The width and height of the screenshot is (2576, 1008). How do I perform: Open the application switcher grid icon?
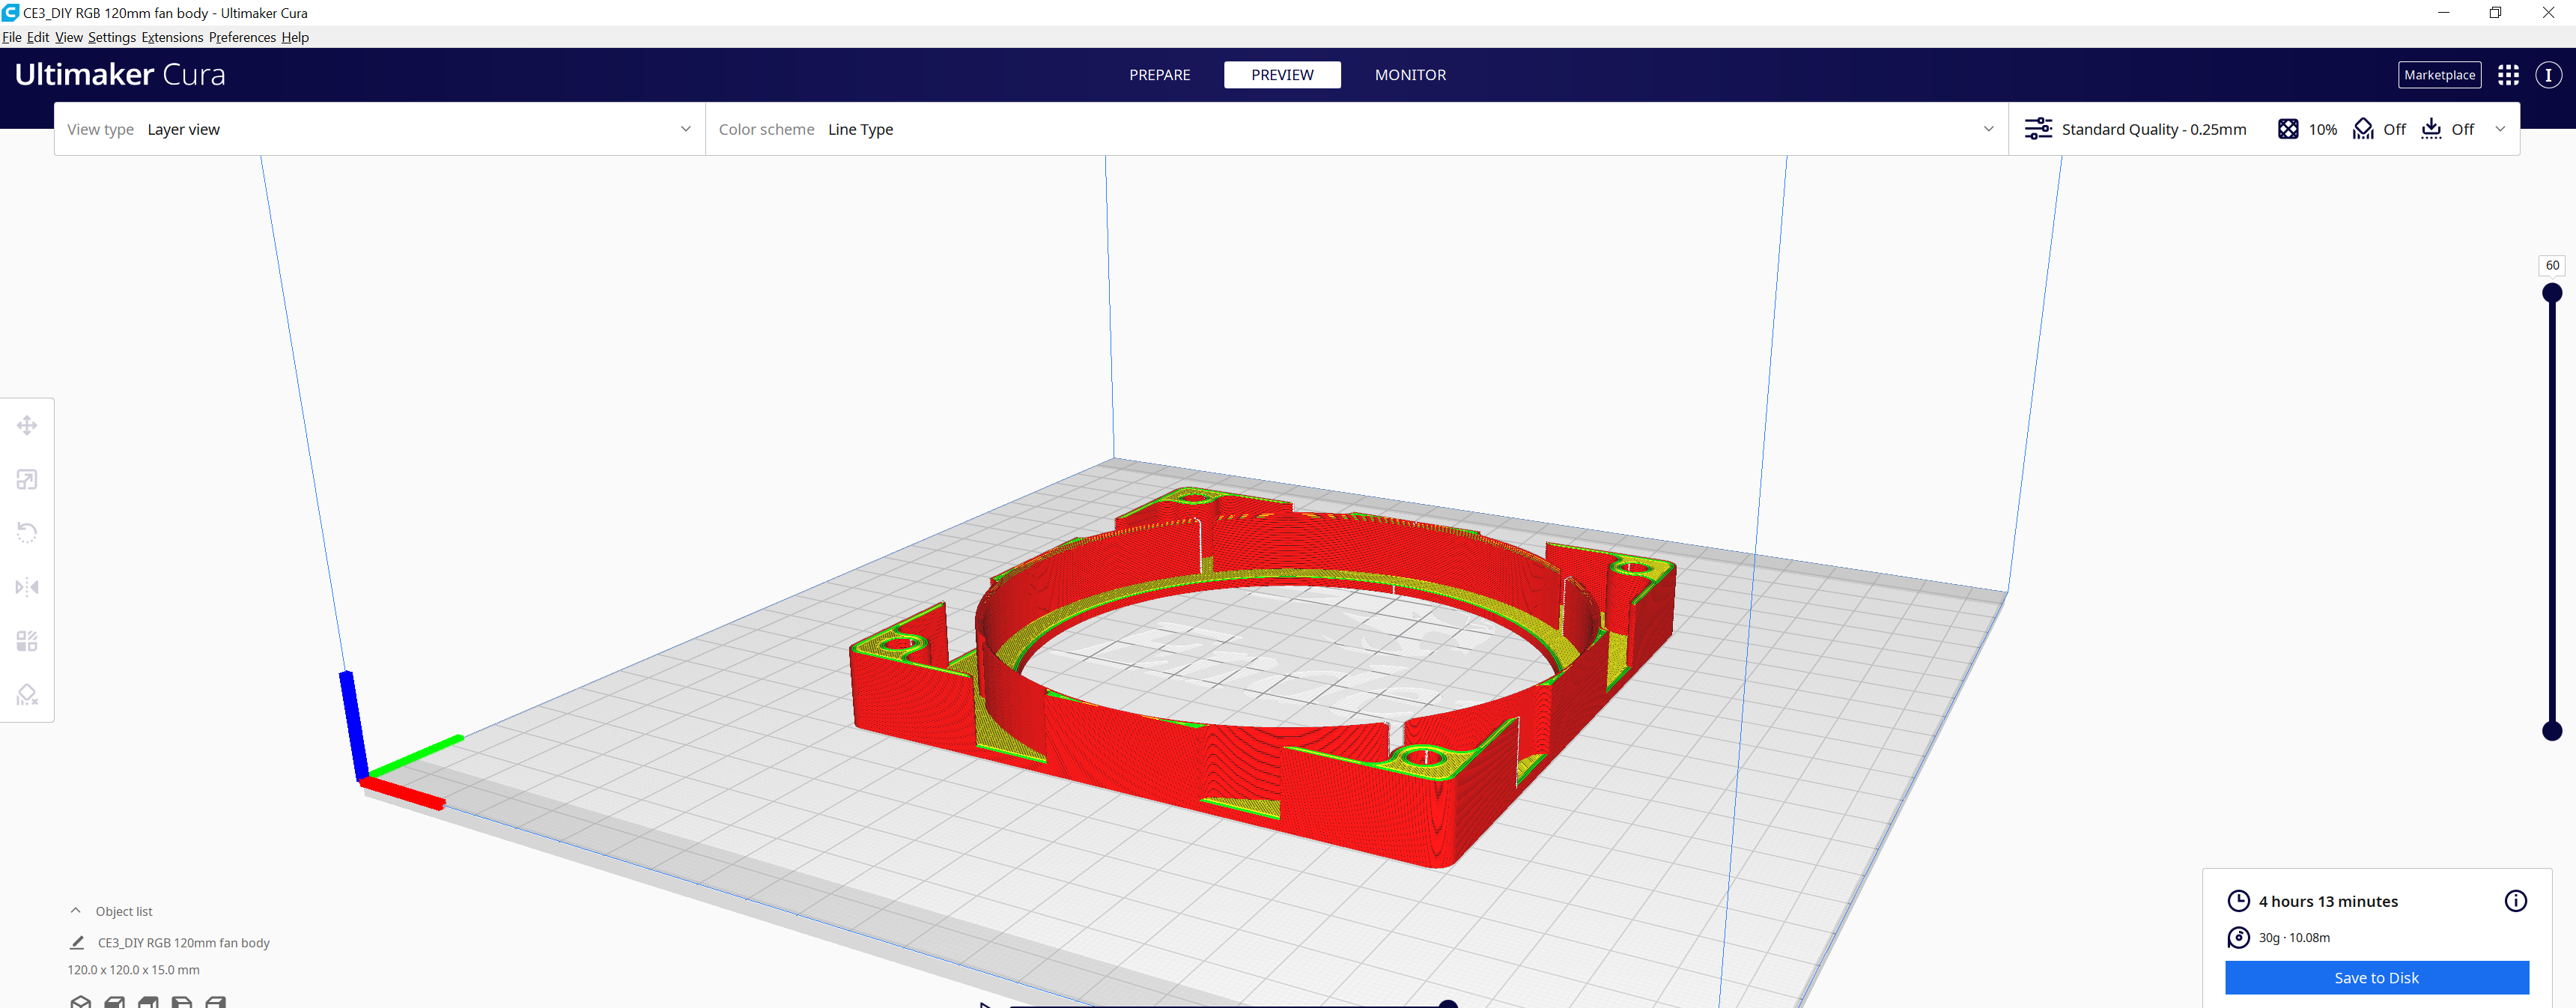[2508, 75]
